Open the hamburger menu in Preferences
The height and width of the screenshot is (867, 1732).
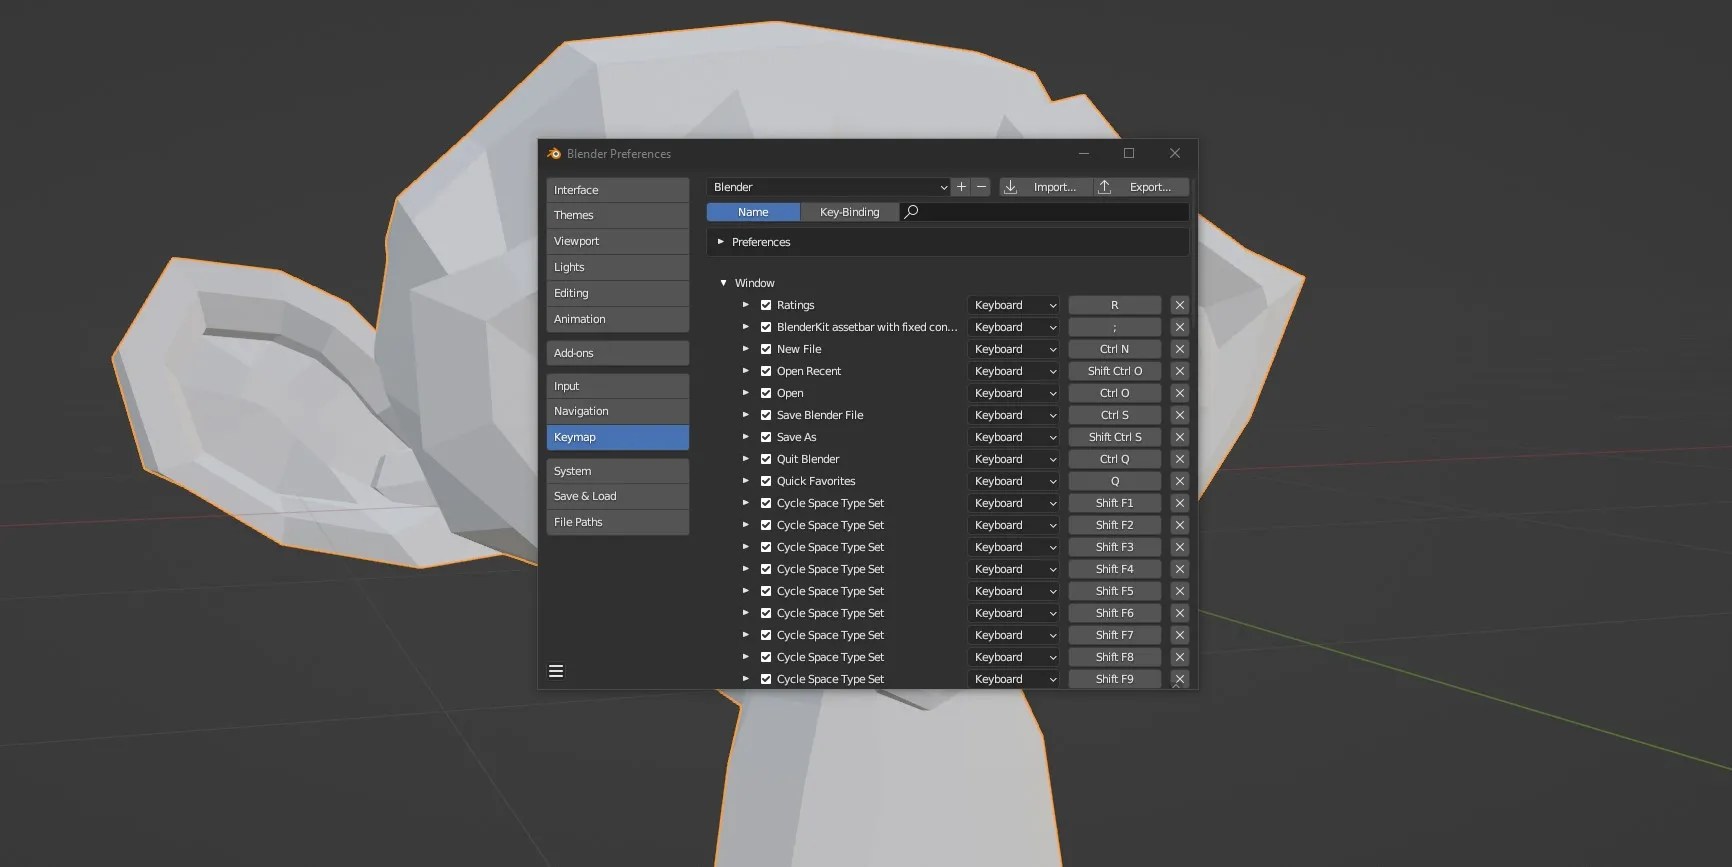pos(556,671)
